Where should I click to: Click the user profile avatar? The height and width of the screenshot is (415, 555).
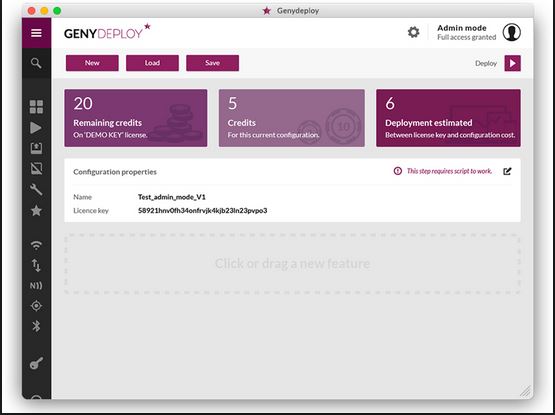click(511, 32)
